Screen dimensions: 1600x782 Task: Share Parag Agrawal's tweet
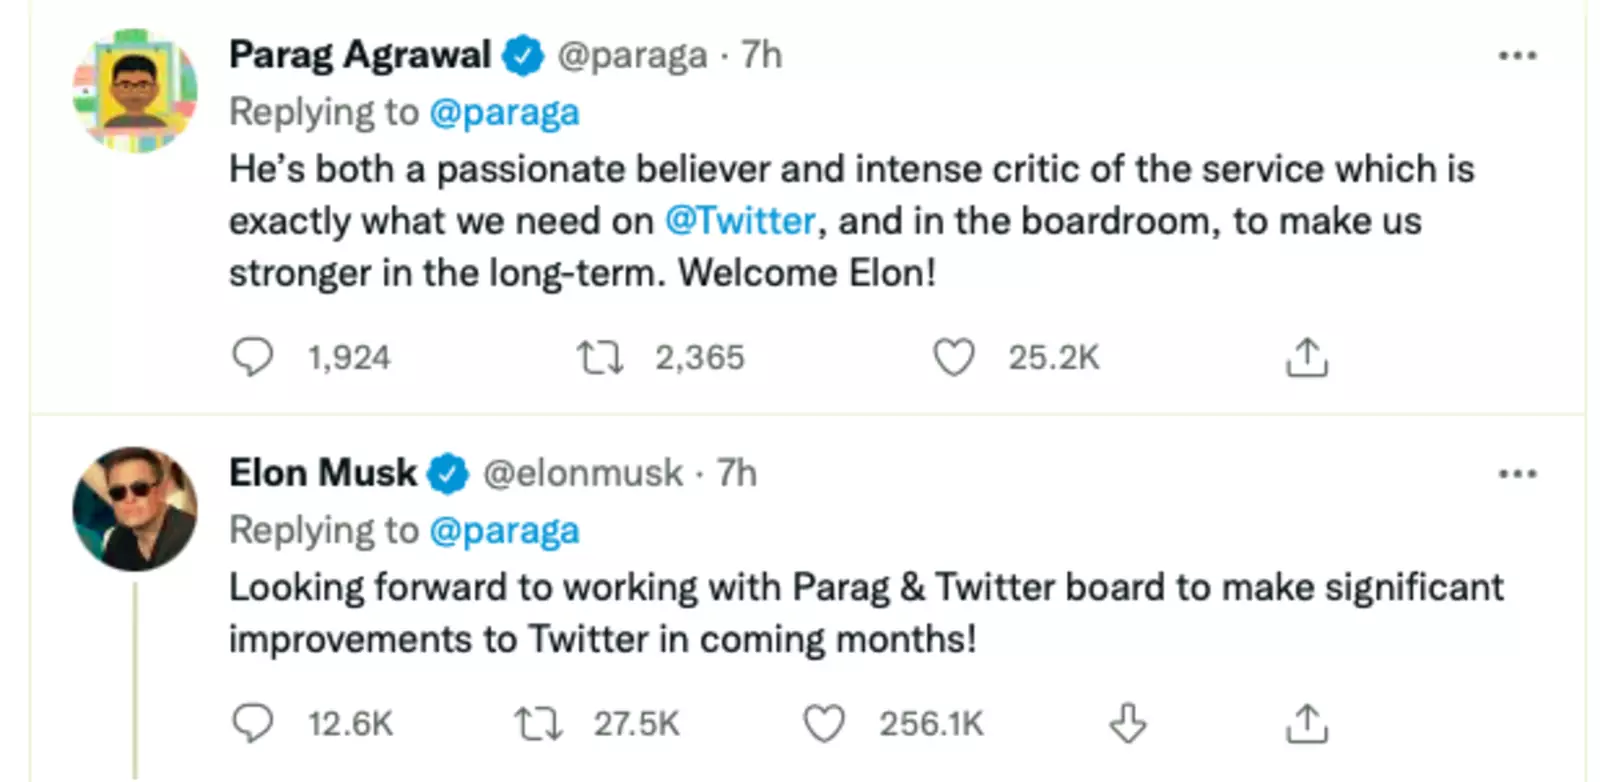[1306, 357]
